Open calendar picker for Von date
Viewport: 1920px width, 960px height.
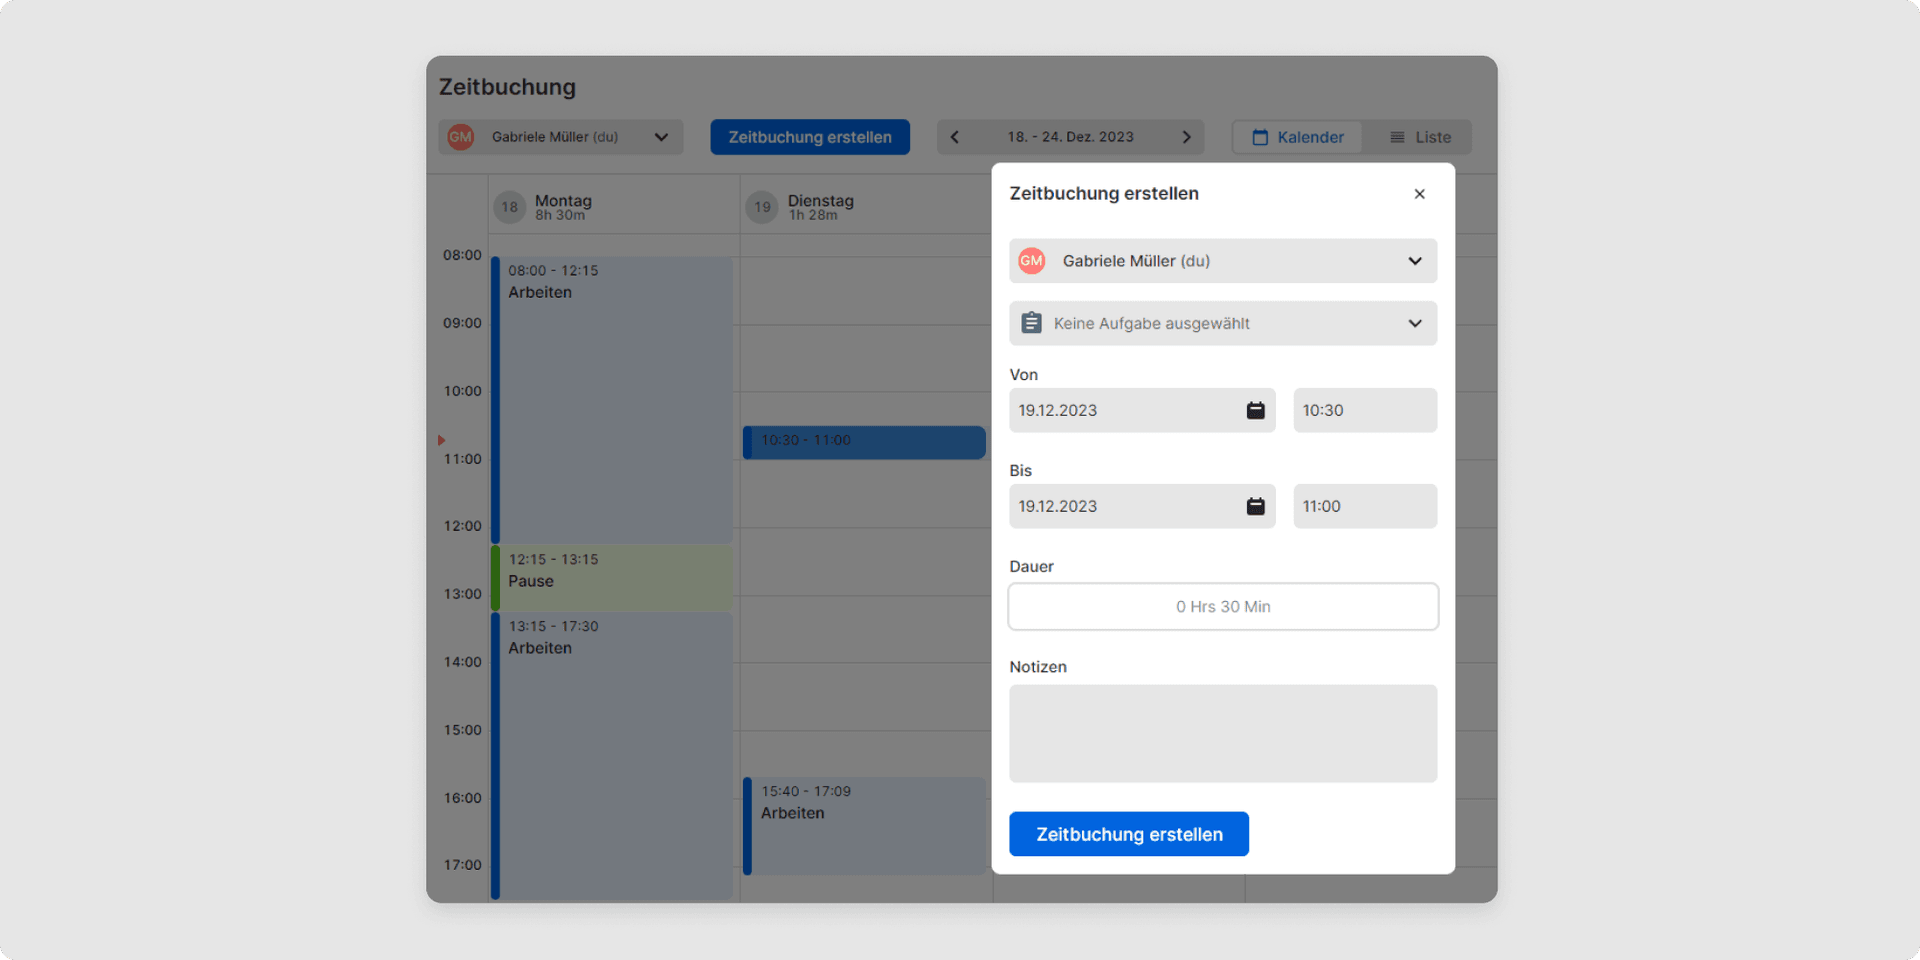pos(1255,410)
